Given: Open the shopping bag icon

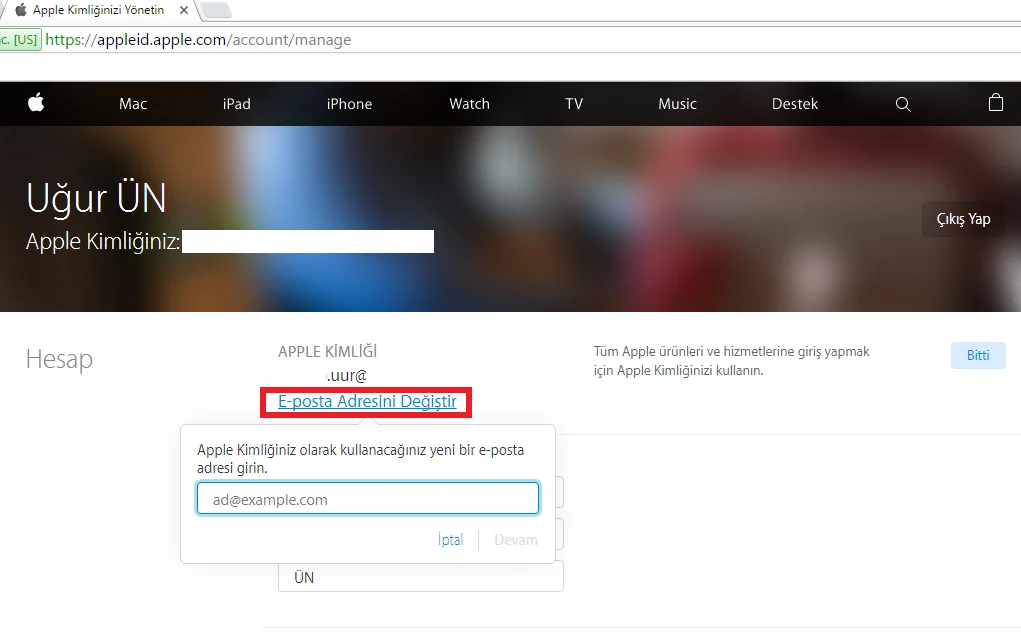Looking at the screenshot, I should click(x=995, y=103).
